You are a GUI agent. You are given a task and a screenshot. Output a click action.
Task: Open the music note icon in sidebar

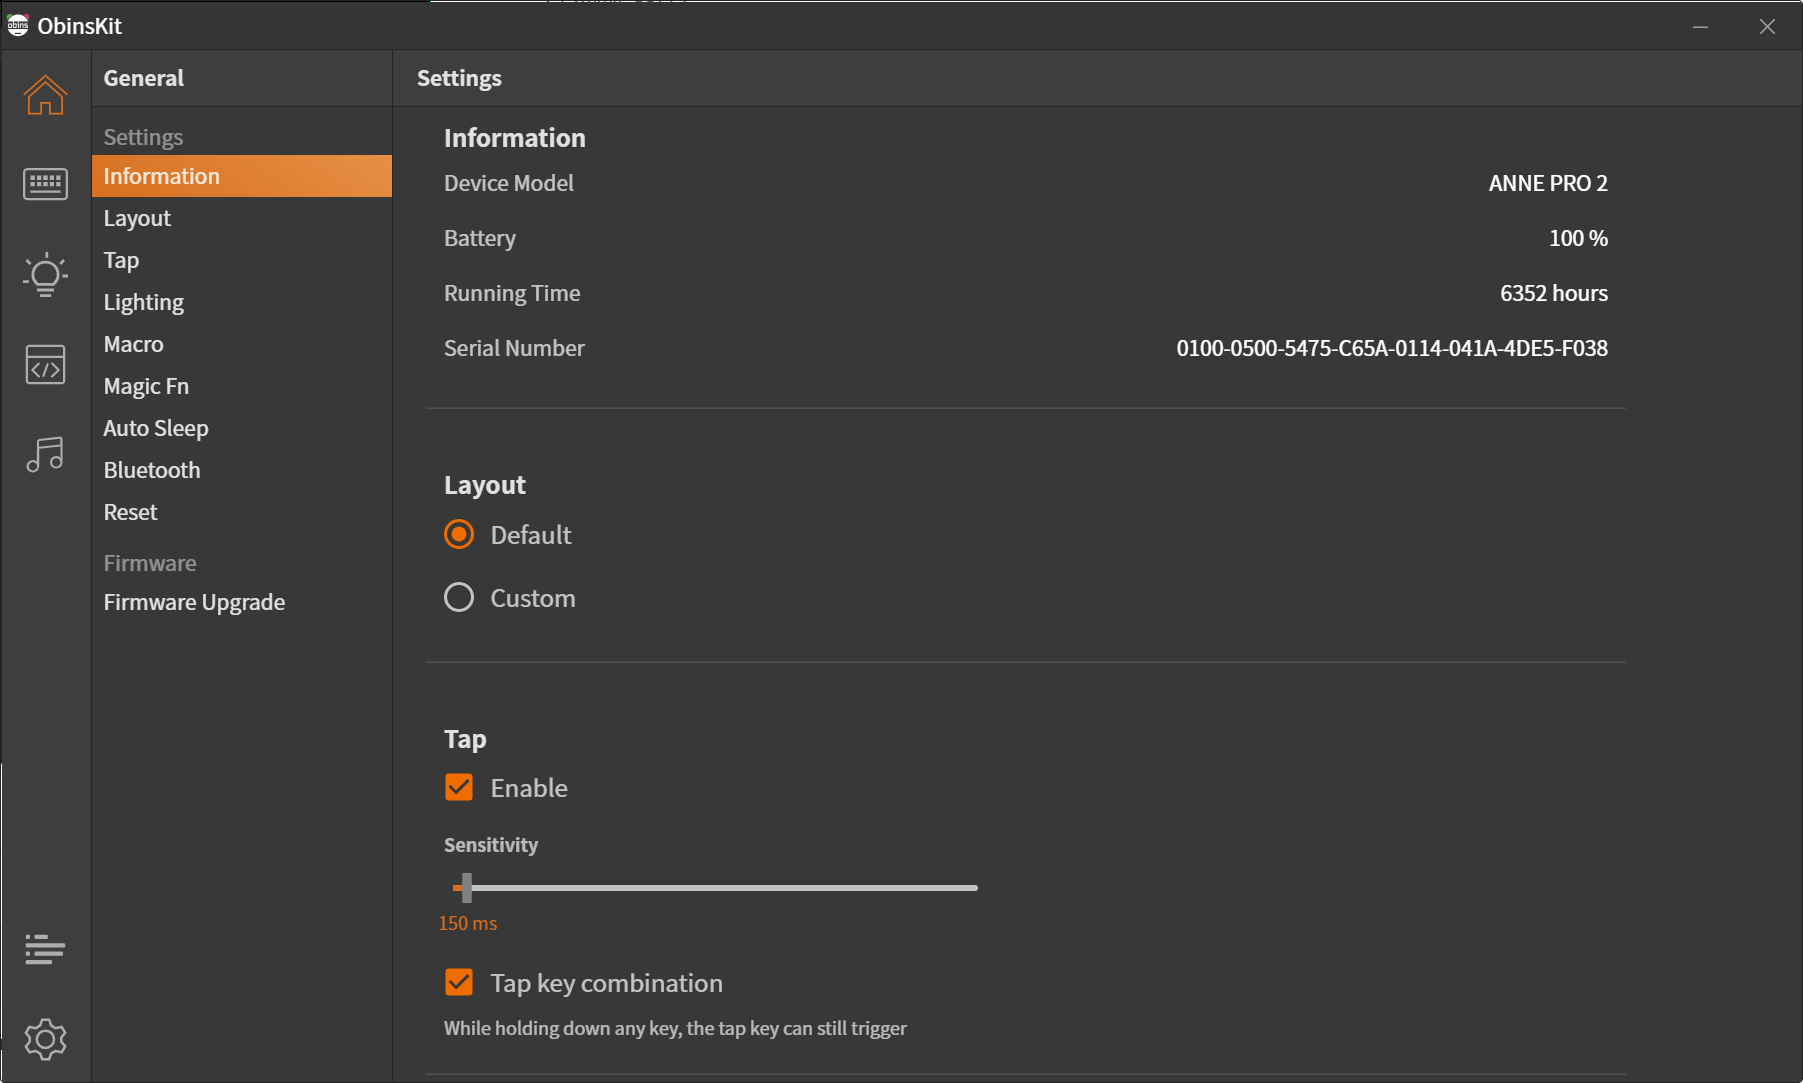tap(46, 454)
